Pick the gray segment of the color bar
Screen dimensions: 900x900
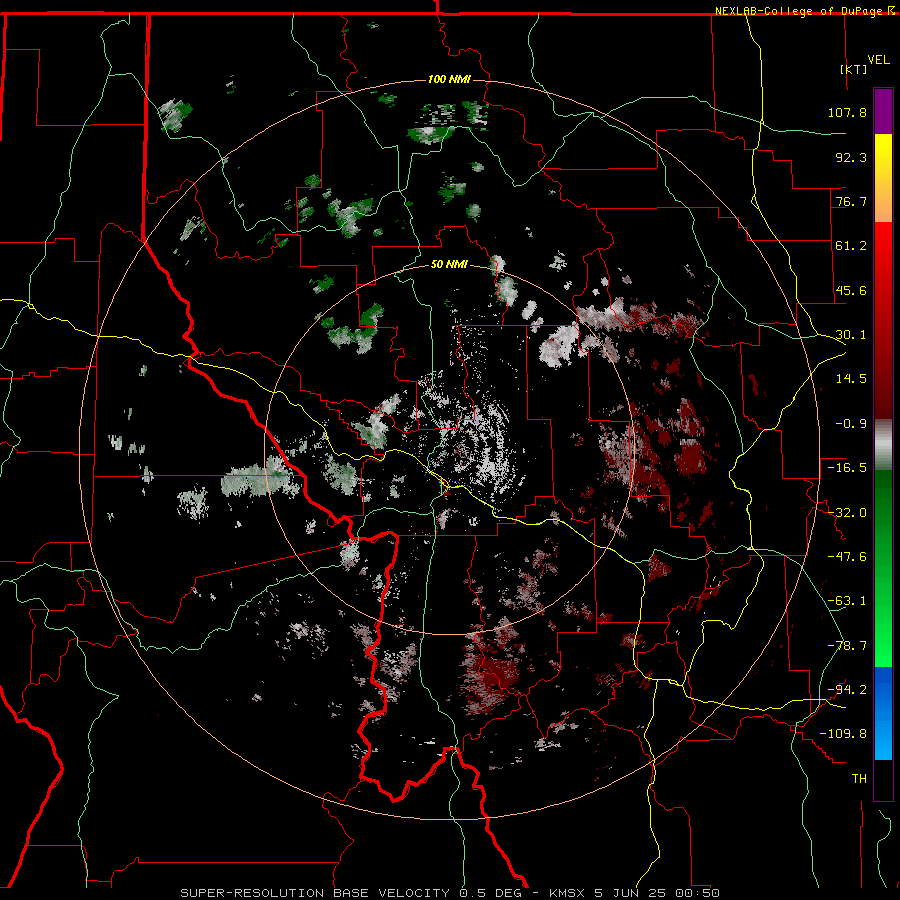[883, 445]
